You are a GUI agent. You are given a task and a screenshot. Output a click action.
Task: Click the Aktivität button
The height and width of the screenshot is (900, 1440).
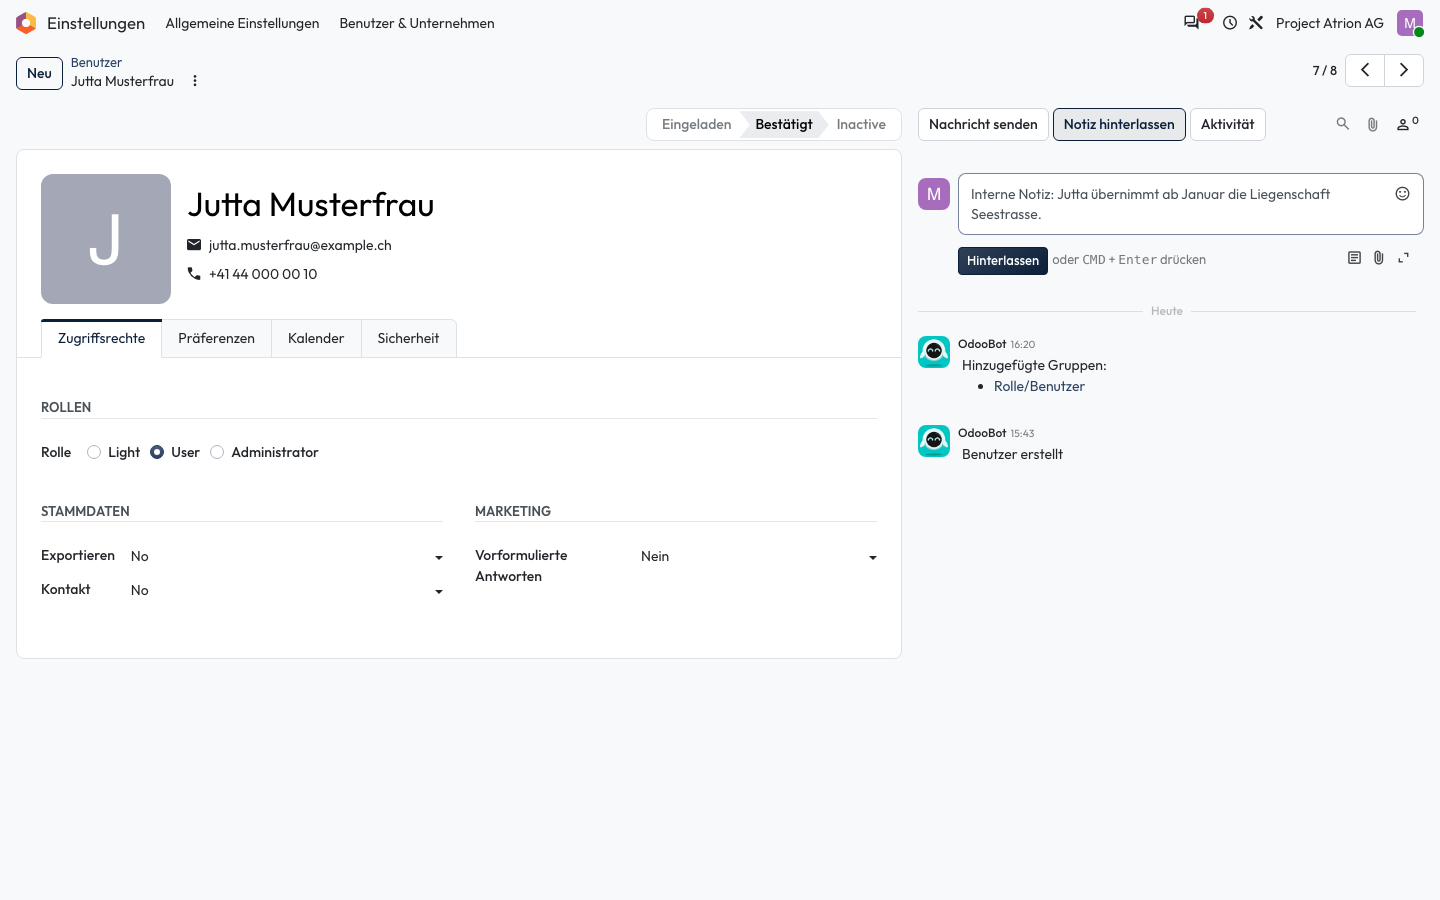pos(1227,124)
